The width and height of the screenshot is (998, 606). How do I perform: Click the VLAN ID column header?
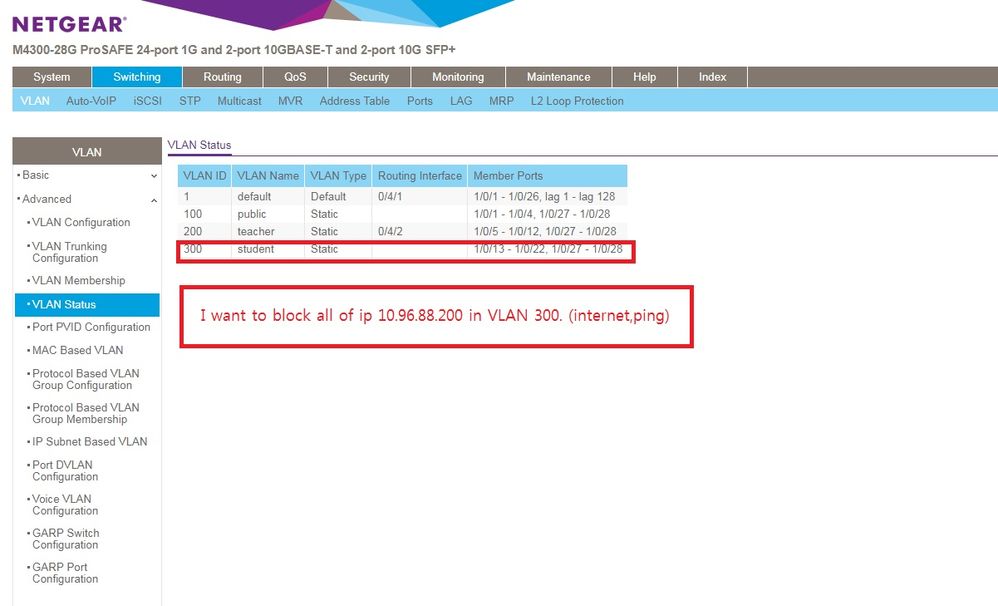click(205, 176)
